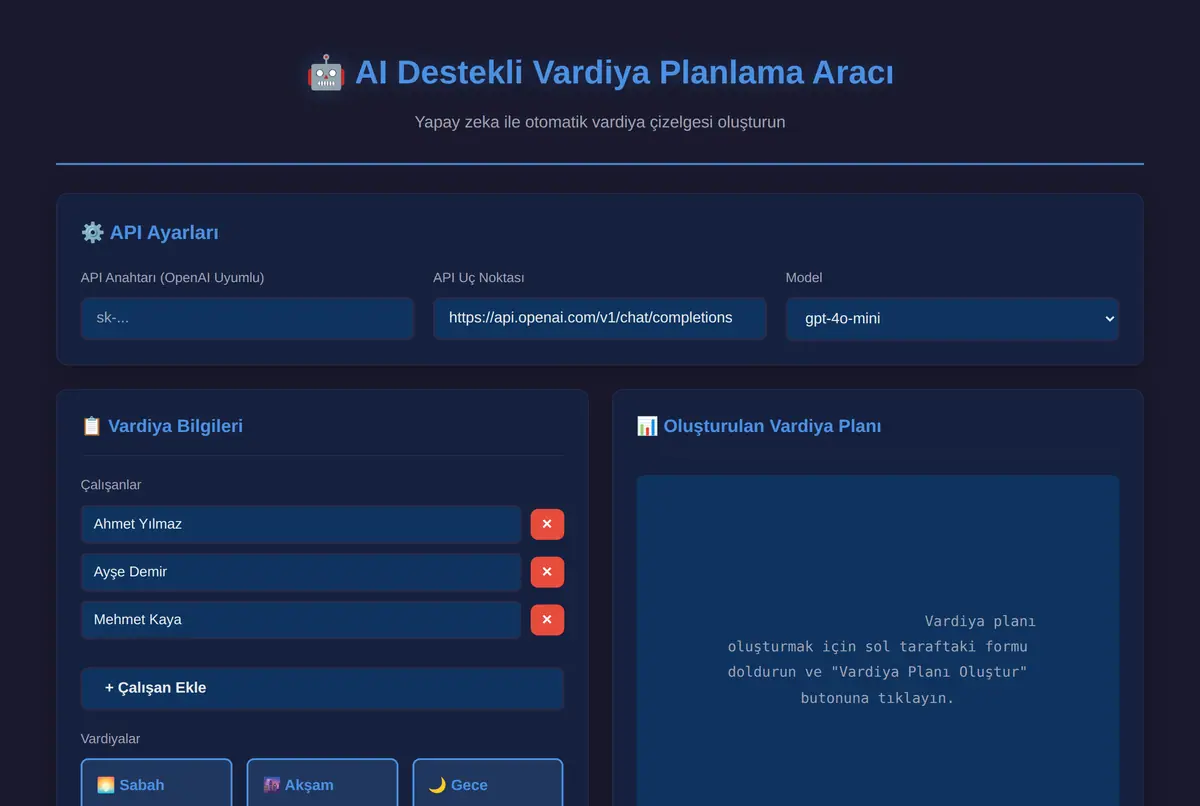
Task: Click the API Uç Noktası URL field
Action: pyautogui.click(x=600, y=318)
